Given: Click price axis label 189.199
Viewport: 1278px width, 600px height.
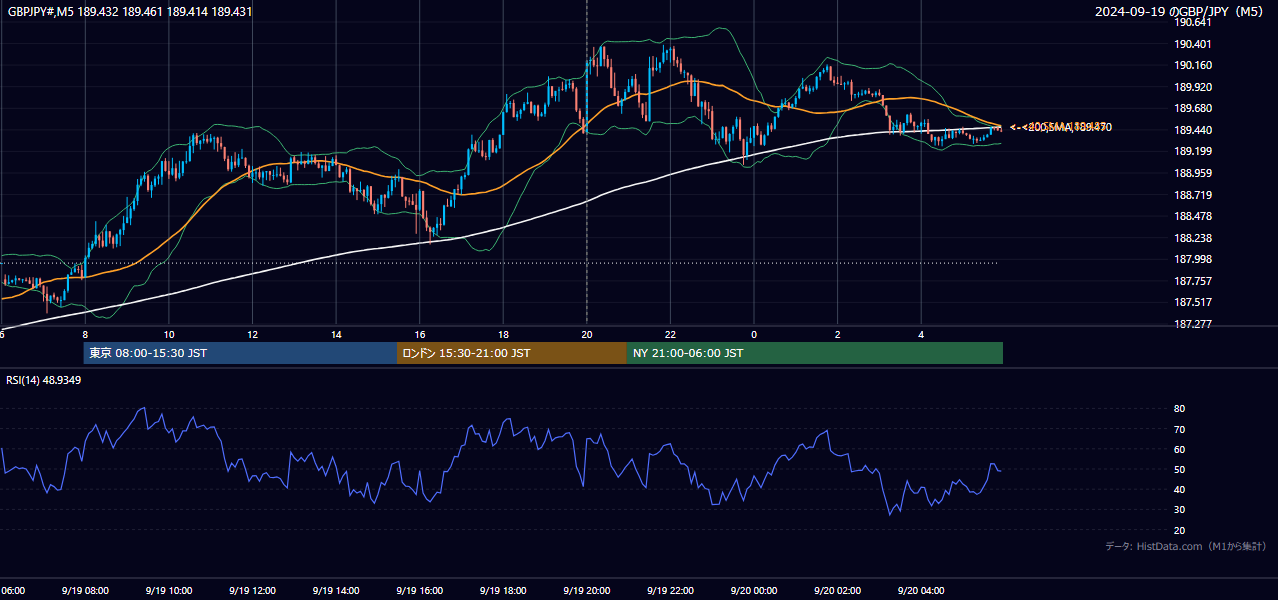Looking at the screenshot, I should tap(1194, 151).
